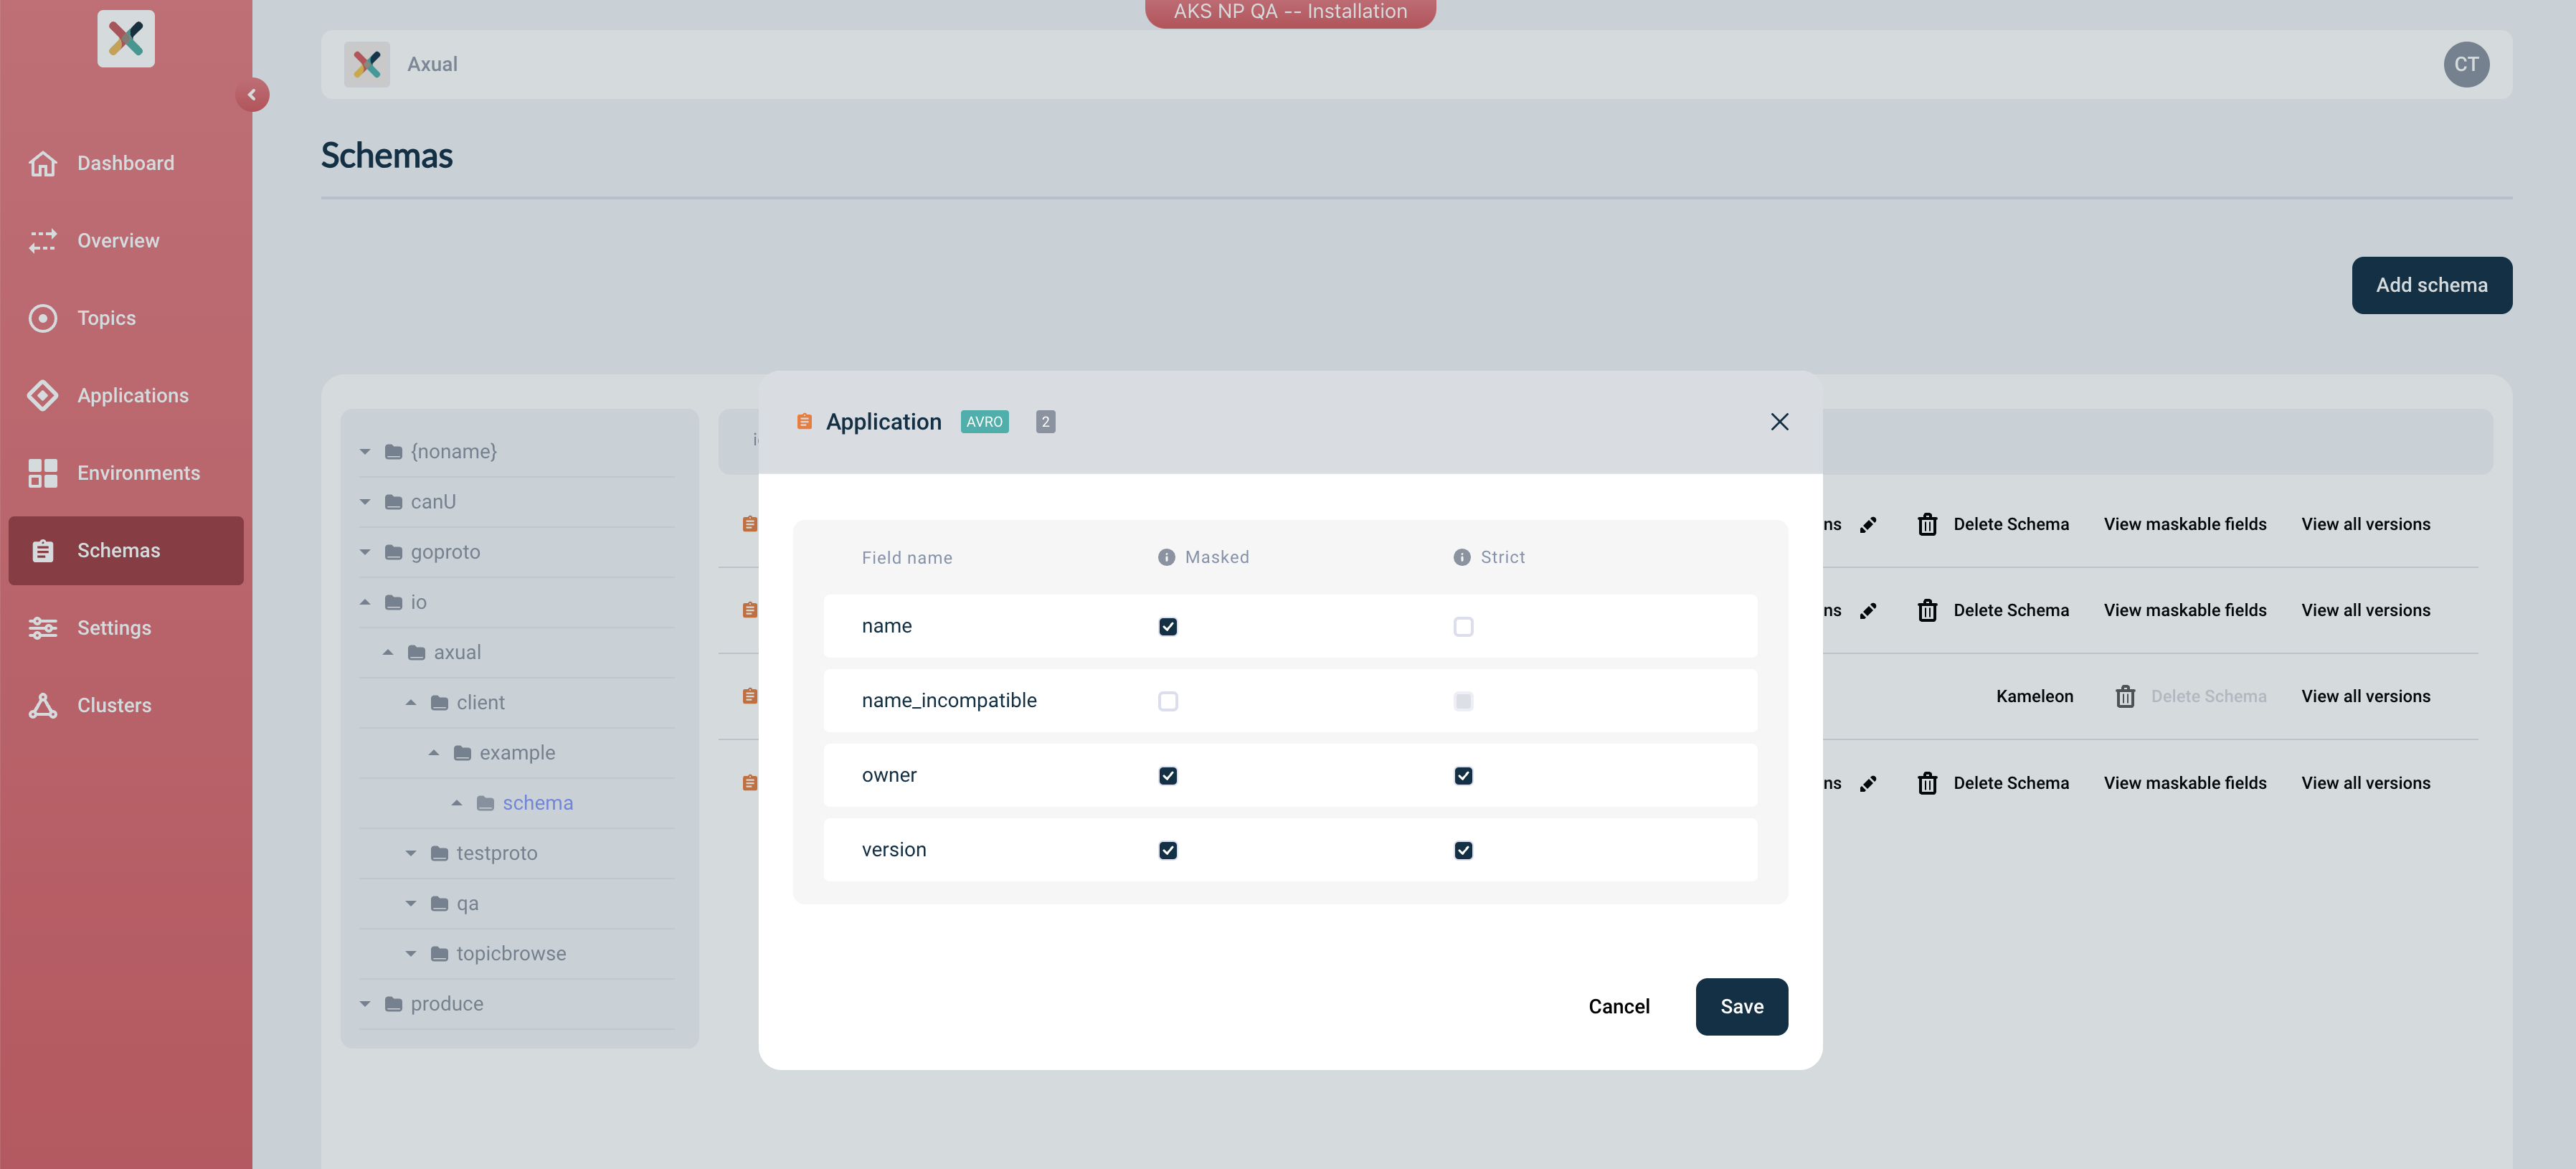Collapse the sidebar with the chevron button
Image resolution: width=2576 pixels, height=1169 pixels.
click(x=252, y=95)
